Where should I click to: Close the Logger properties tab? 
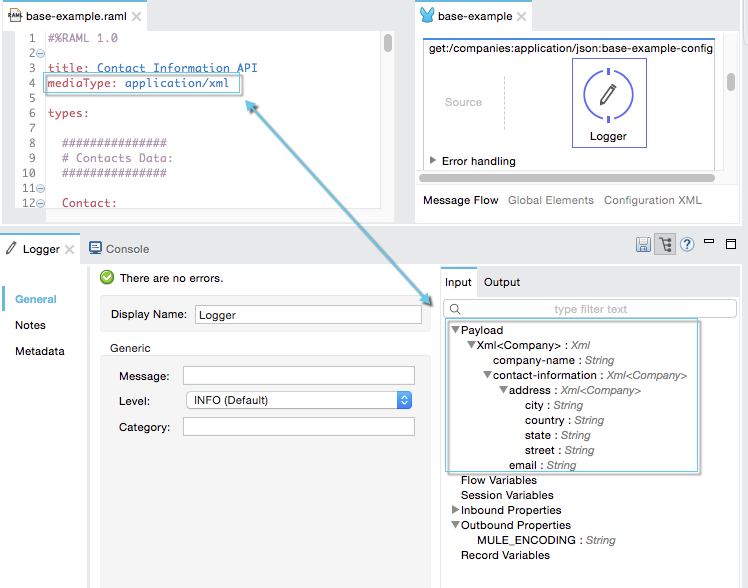[x=70, y=249]
